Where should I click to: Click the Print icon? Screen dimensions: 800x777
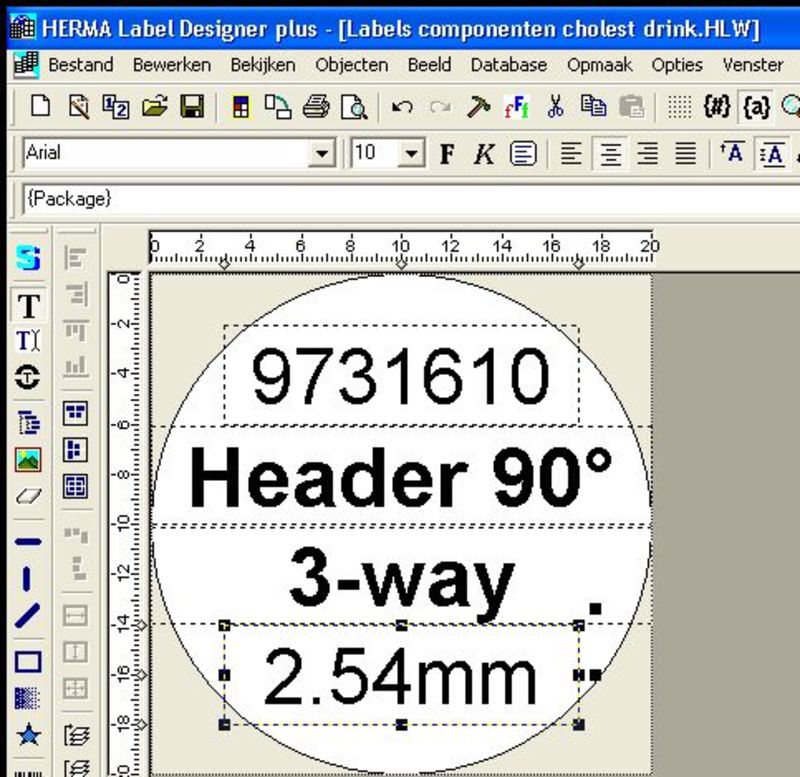[x=316, y=107]
